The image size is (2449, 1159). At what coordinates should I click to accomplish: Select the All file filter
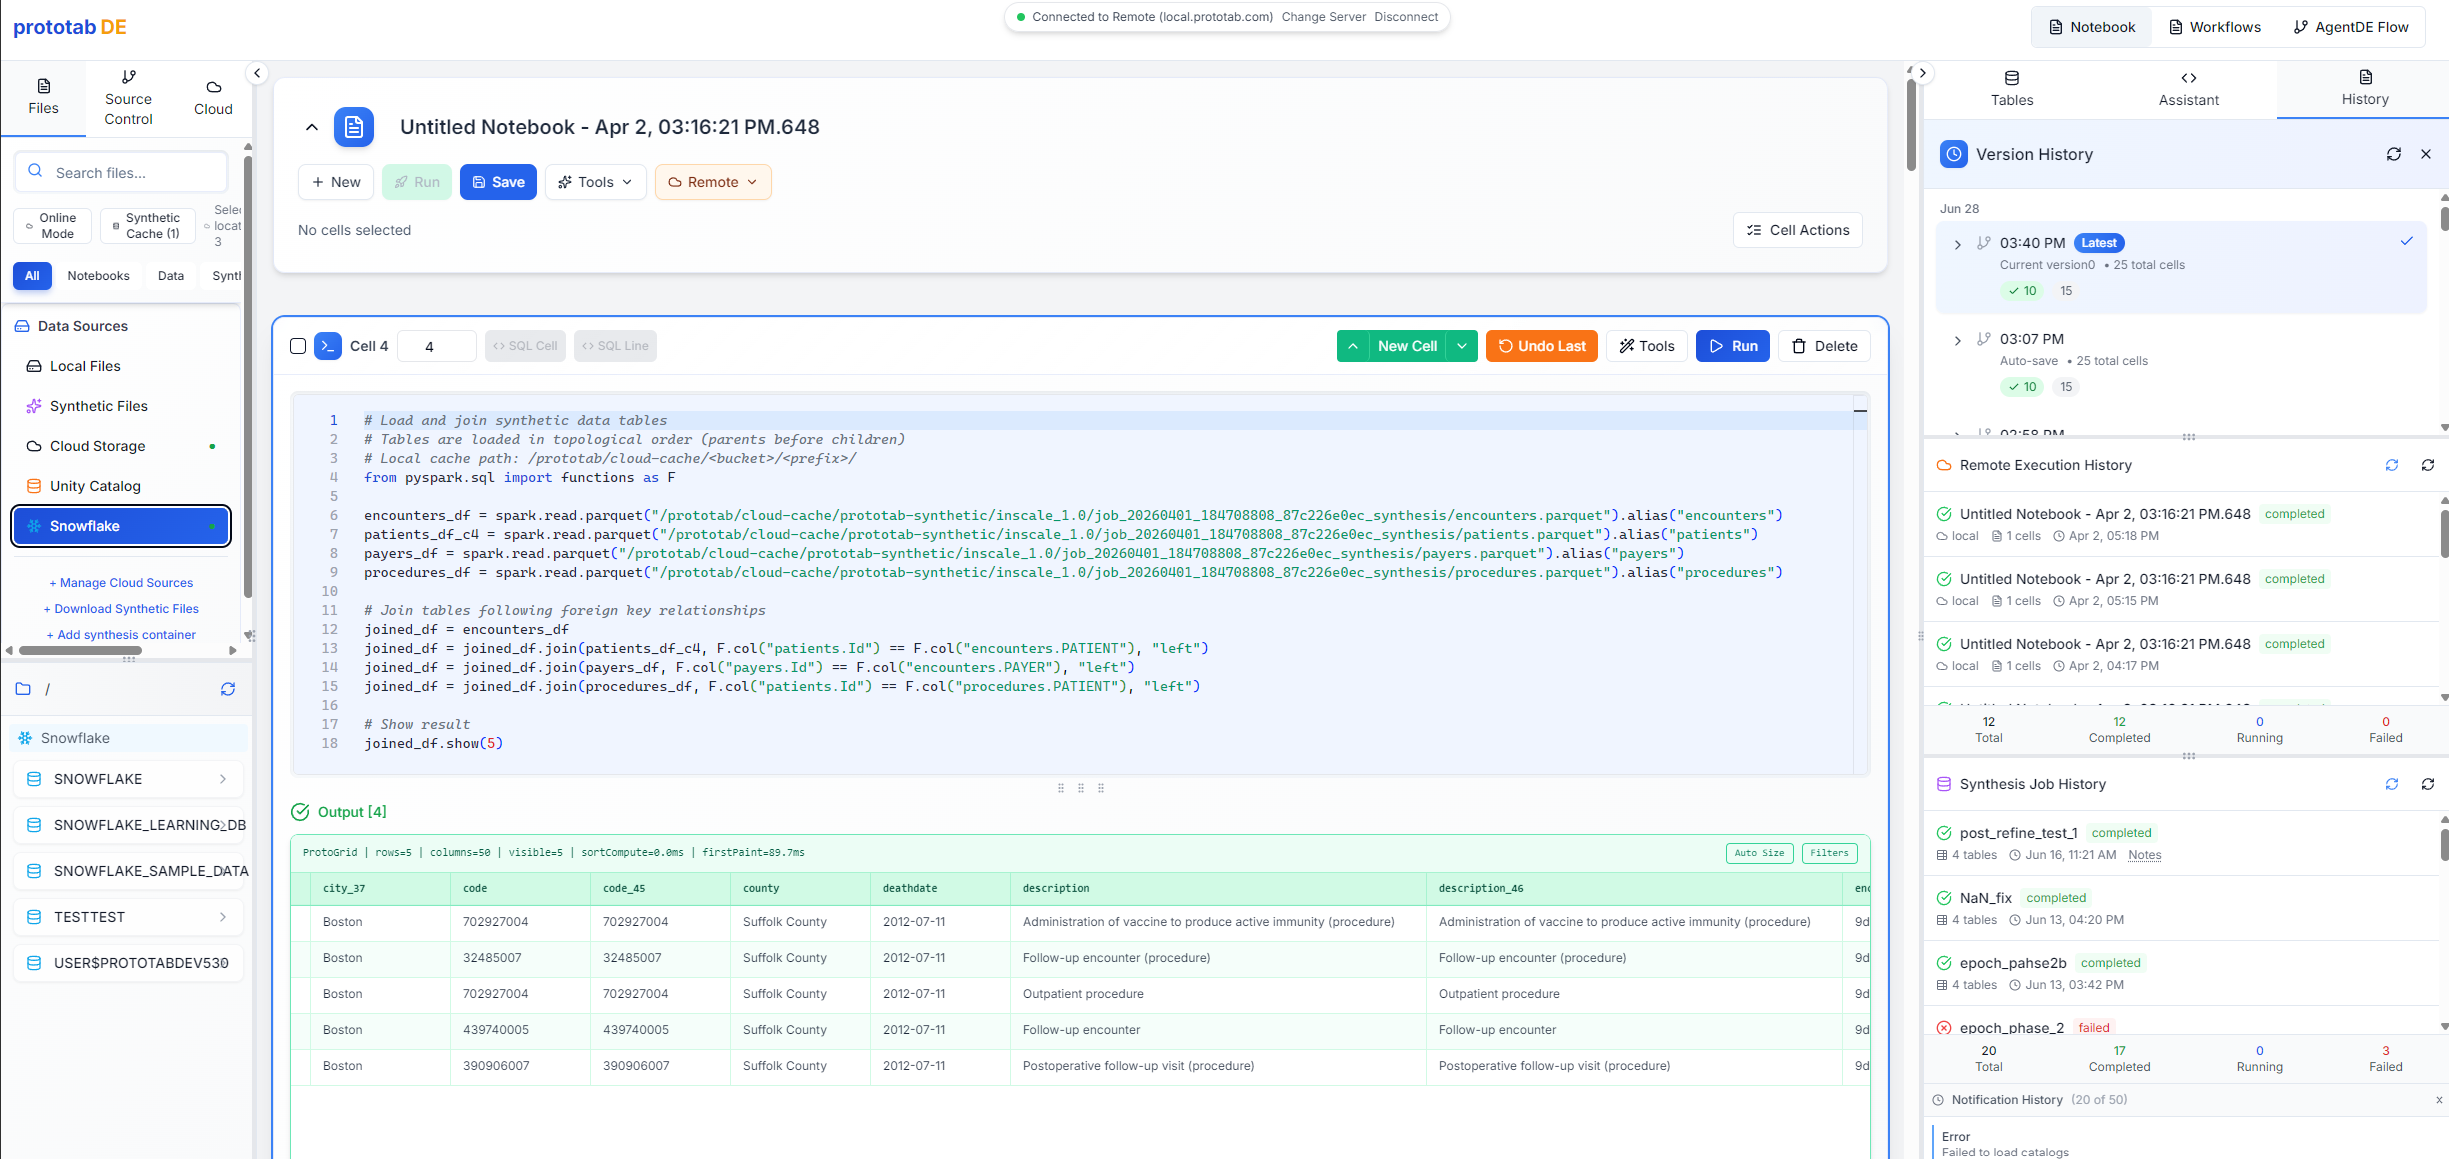(32, 276)
